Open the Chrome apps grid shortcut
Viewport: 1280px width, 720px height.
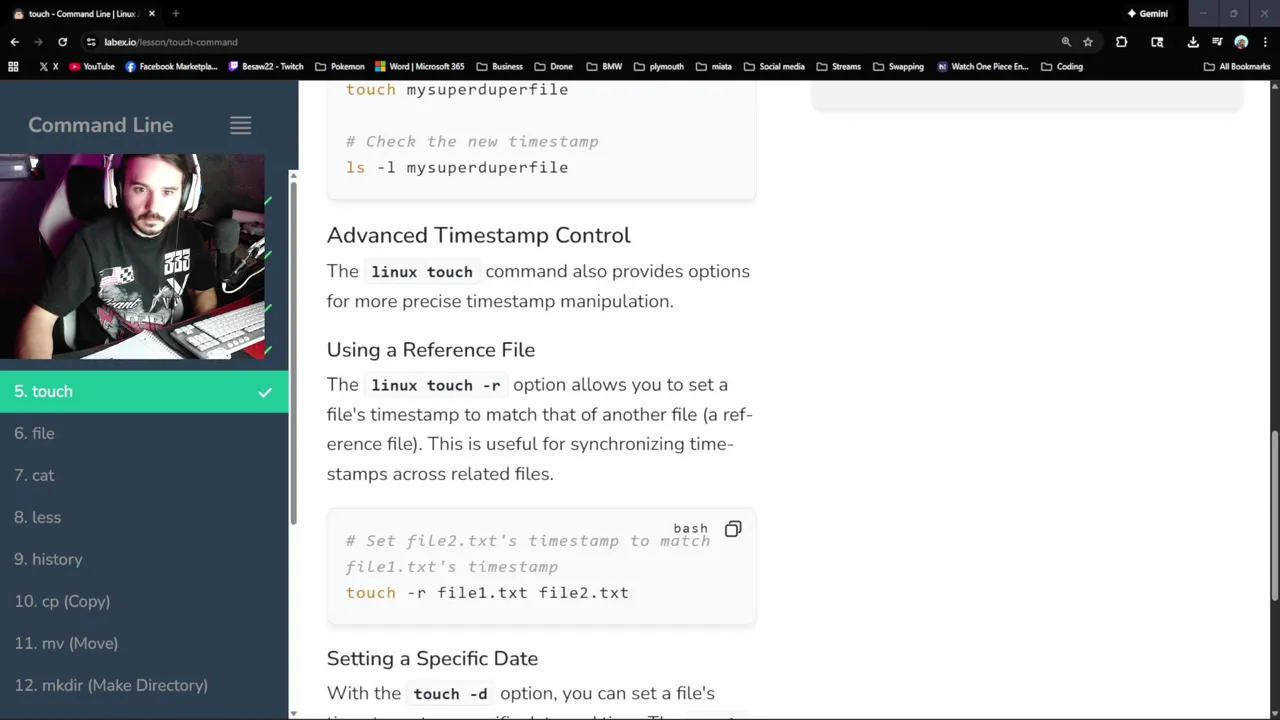click(13, 67)
